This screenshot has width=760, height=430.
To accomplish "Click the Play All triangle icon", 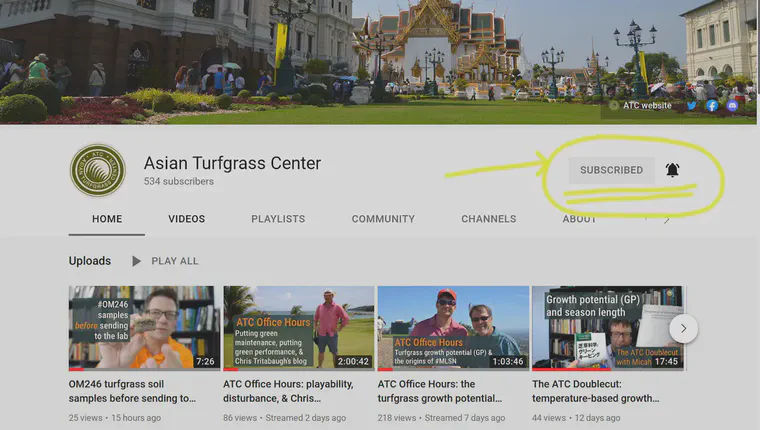I will [x=136, y=261].
